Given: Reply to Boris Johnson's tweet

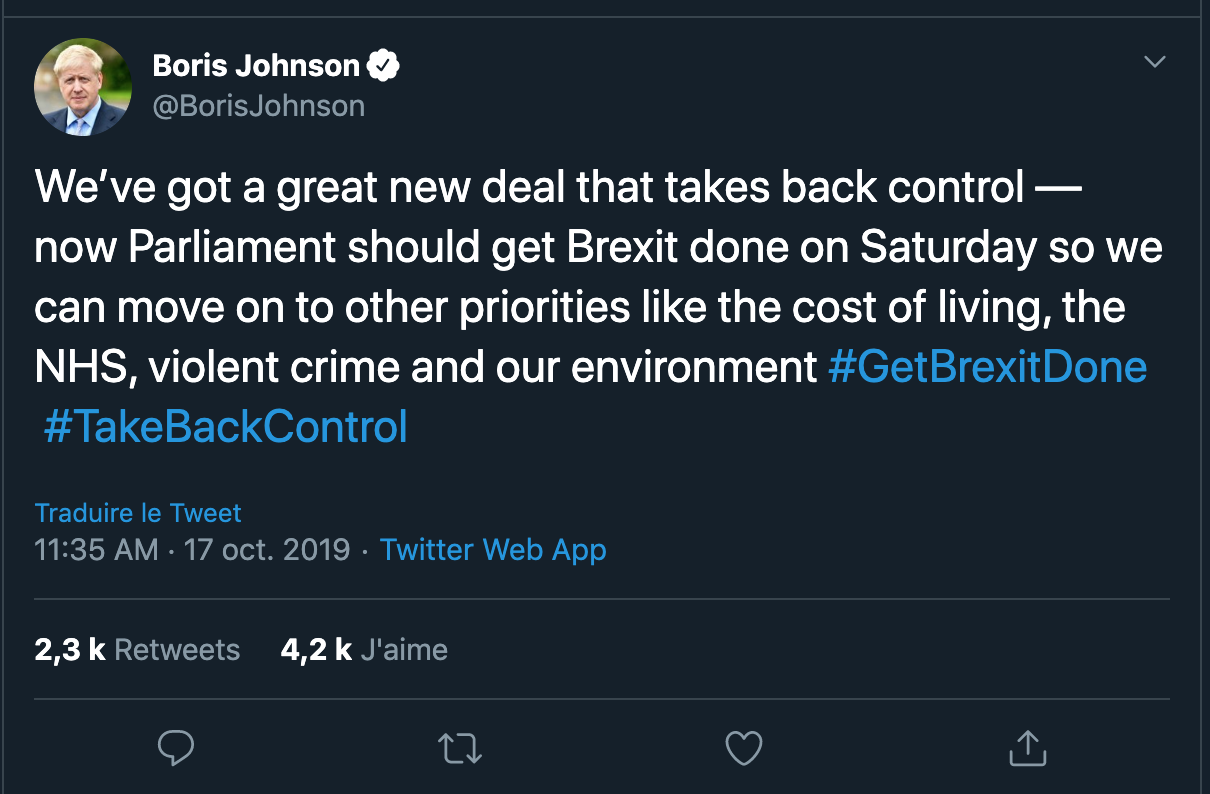Looking at the screenshot, I should click(176, 748).
